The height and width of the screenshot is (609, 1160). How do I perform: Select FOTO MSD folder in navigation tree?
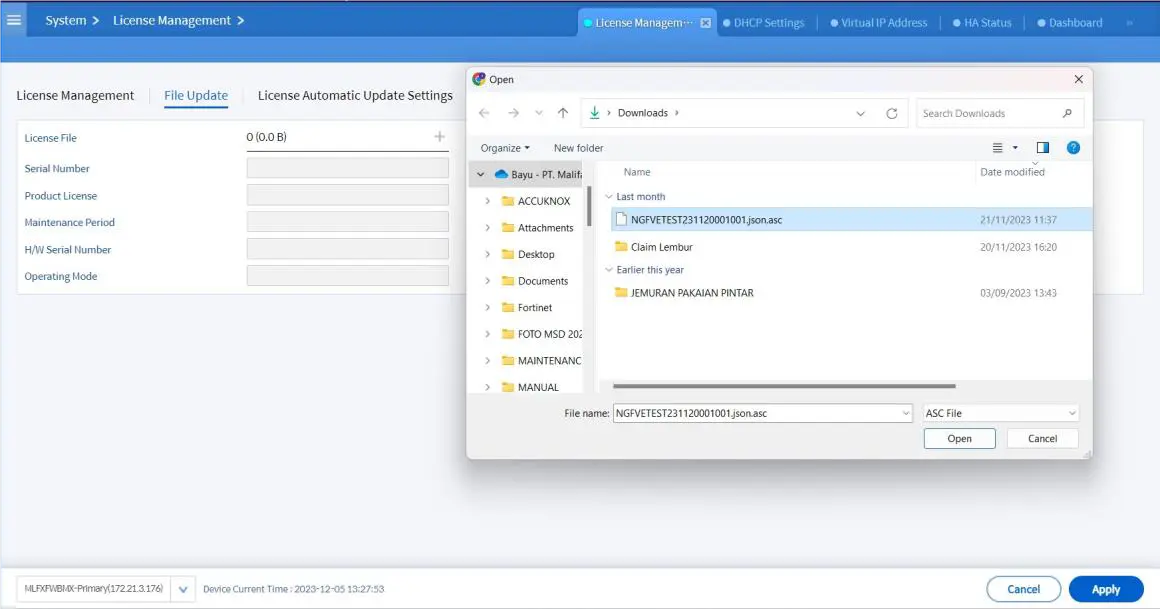(x=542, y=334)
